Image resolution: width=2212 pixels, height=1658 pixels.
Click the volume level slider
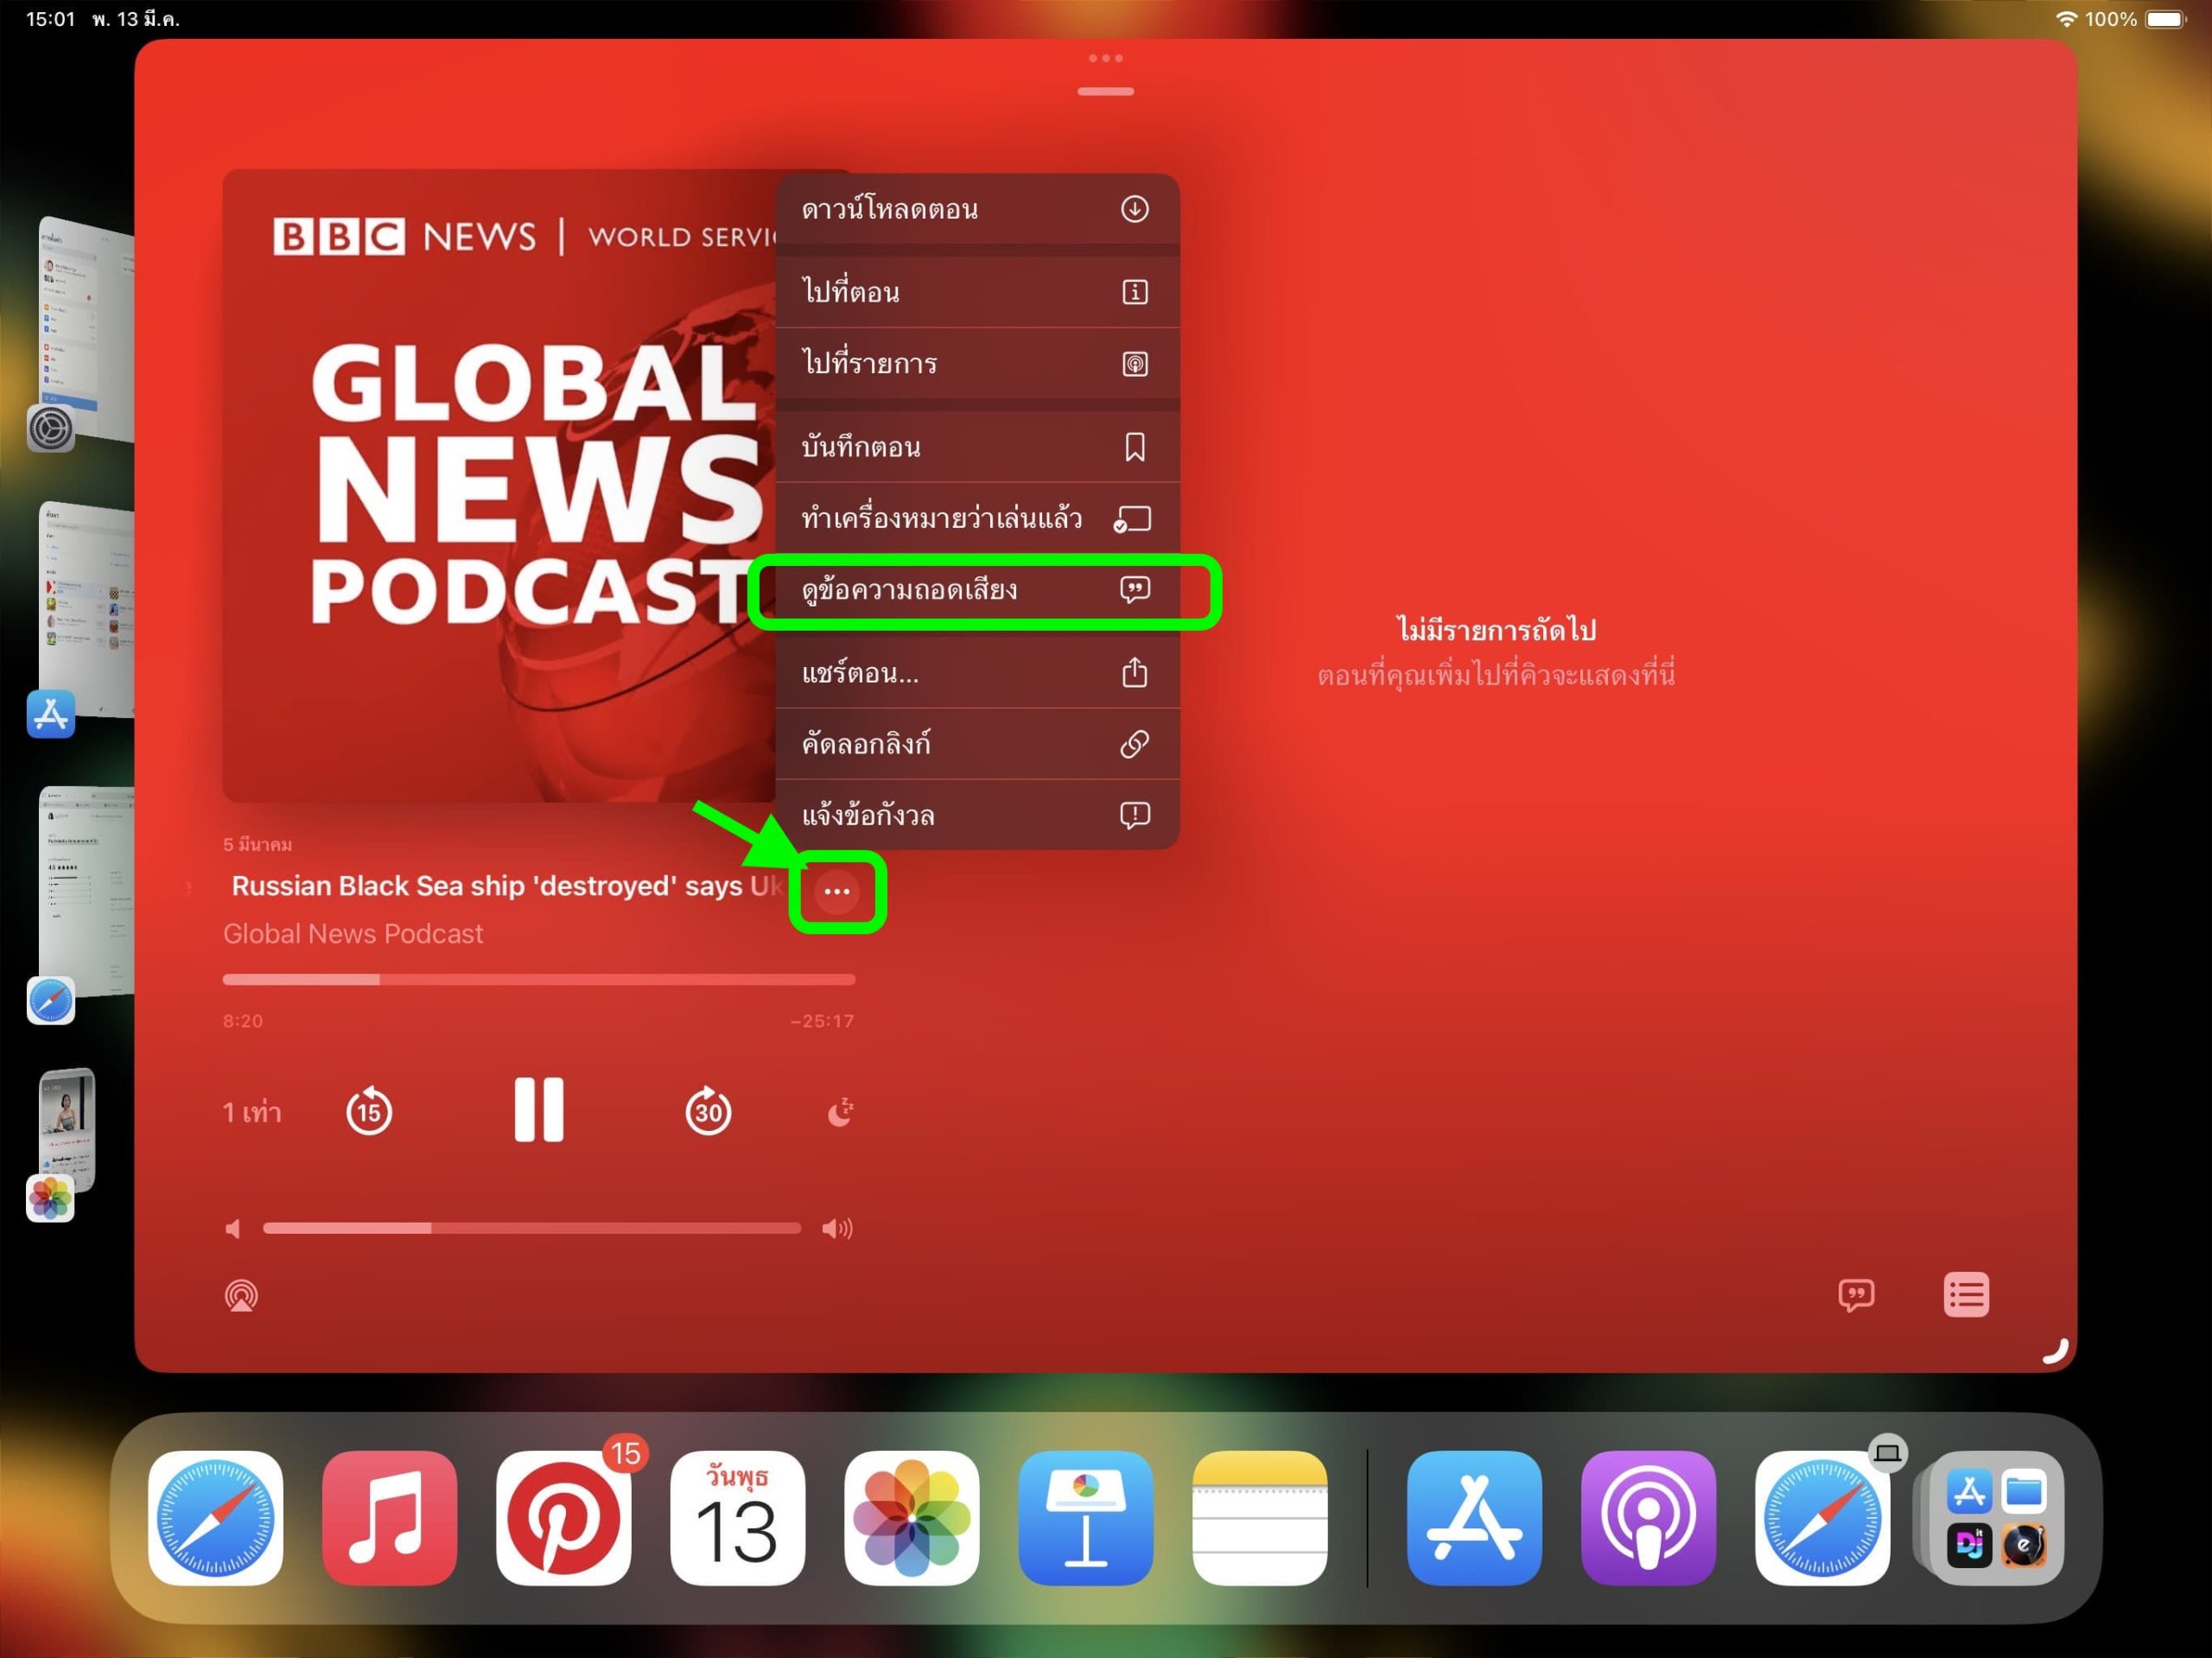pos(531,1228)
